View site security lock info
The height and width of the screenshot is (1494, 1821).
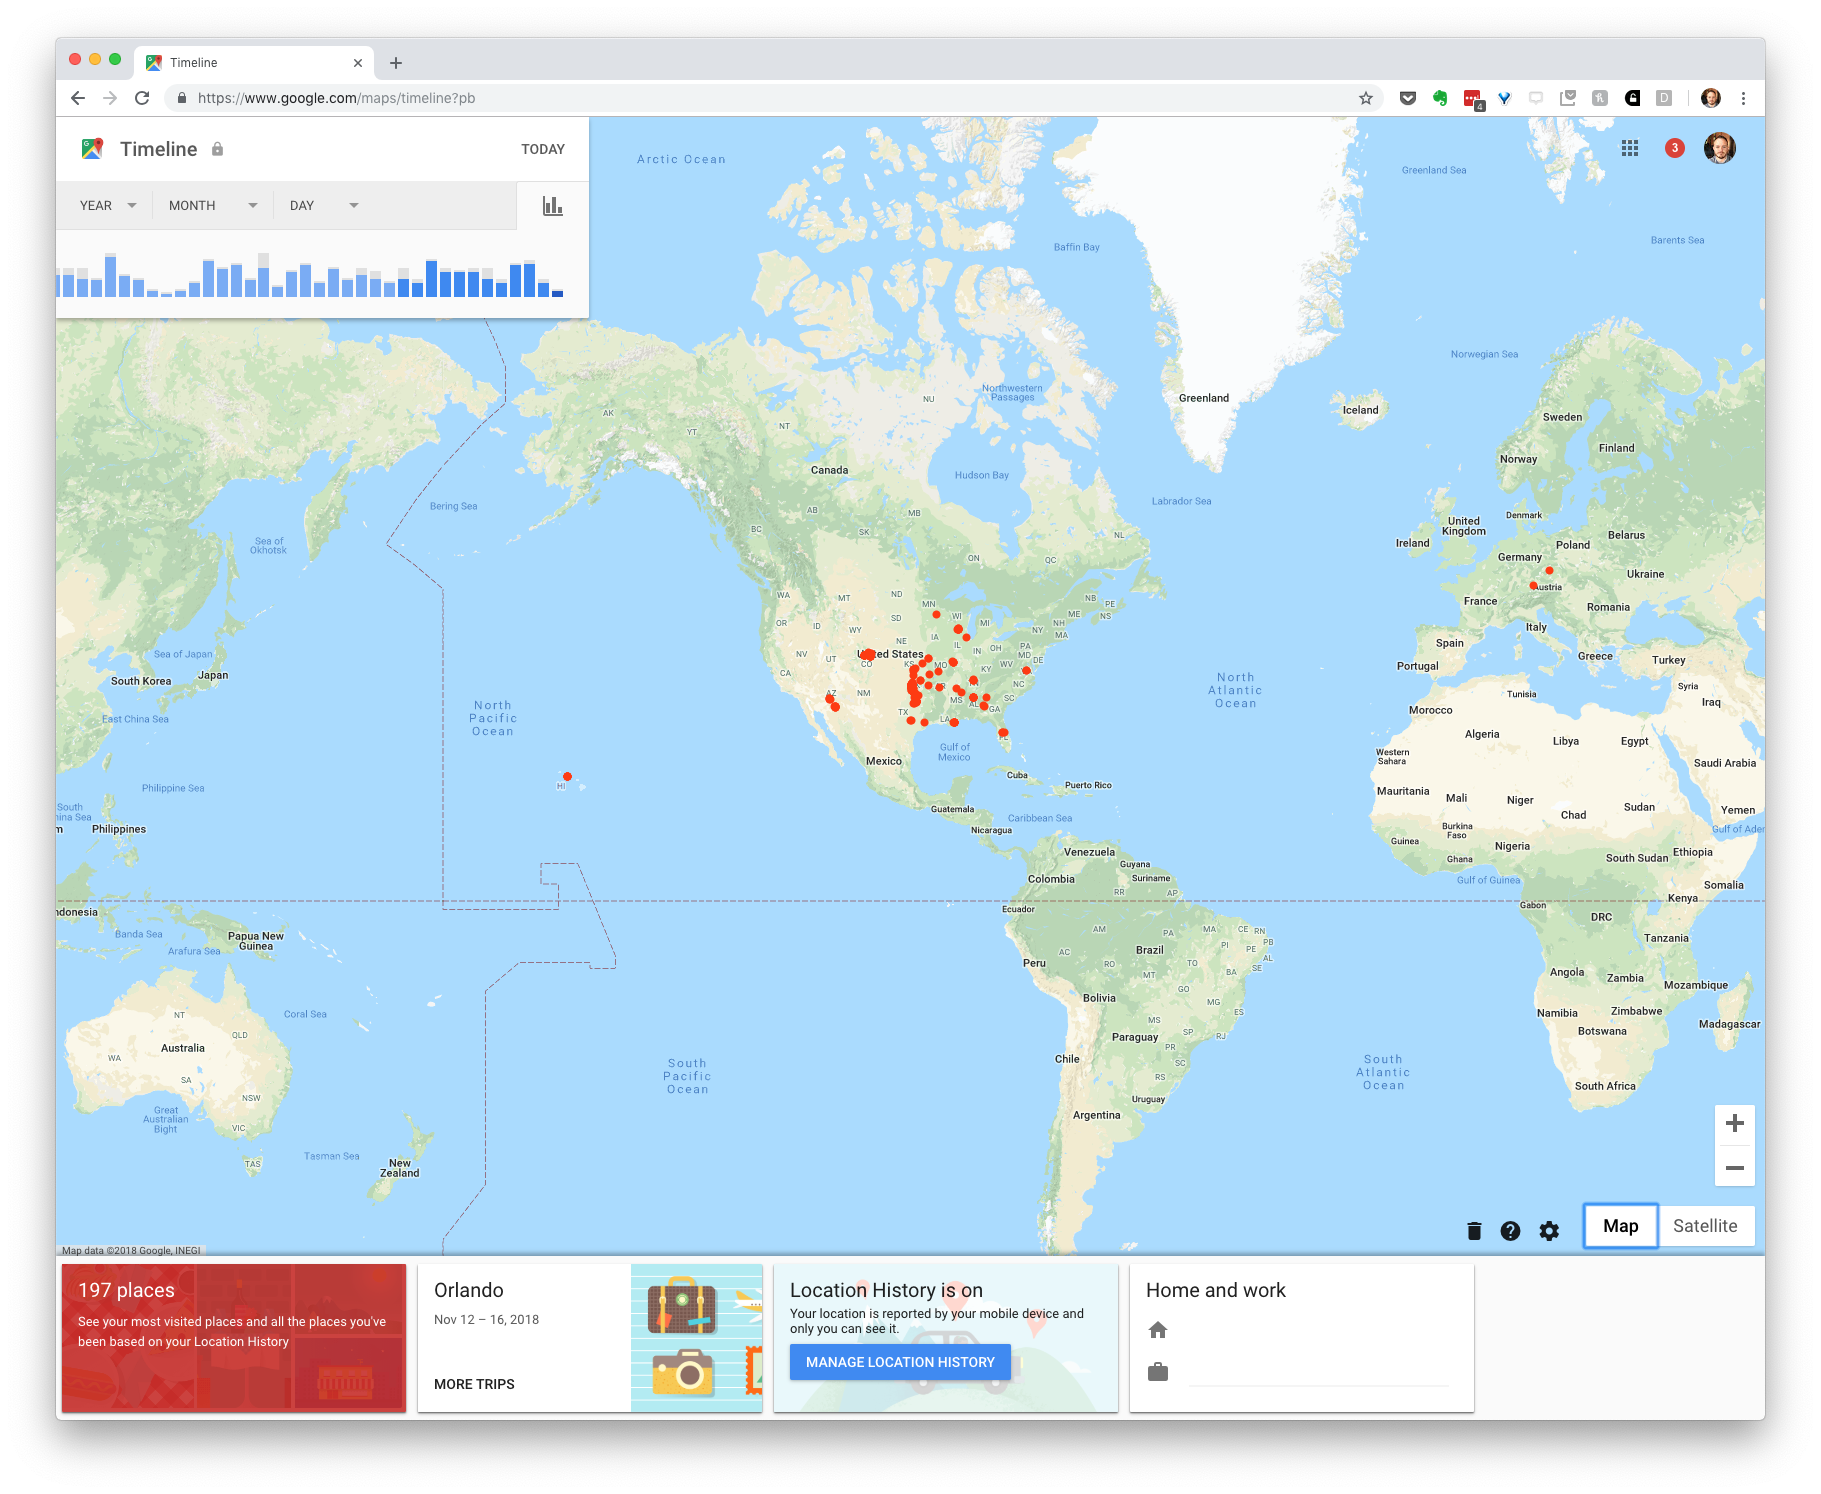pyautogui.click(x=182, y=98)
